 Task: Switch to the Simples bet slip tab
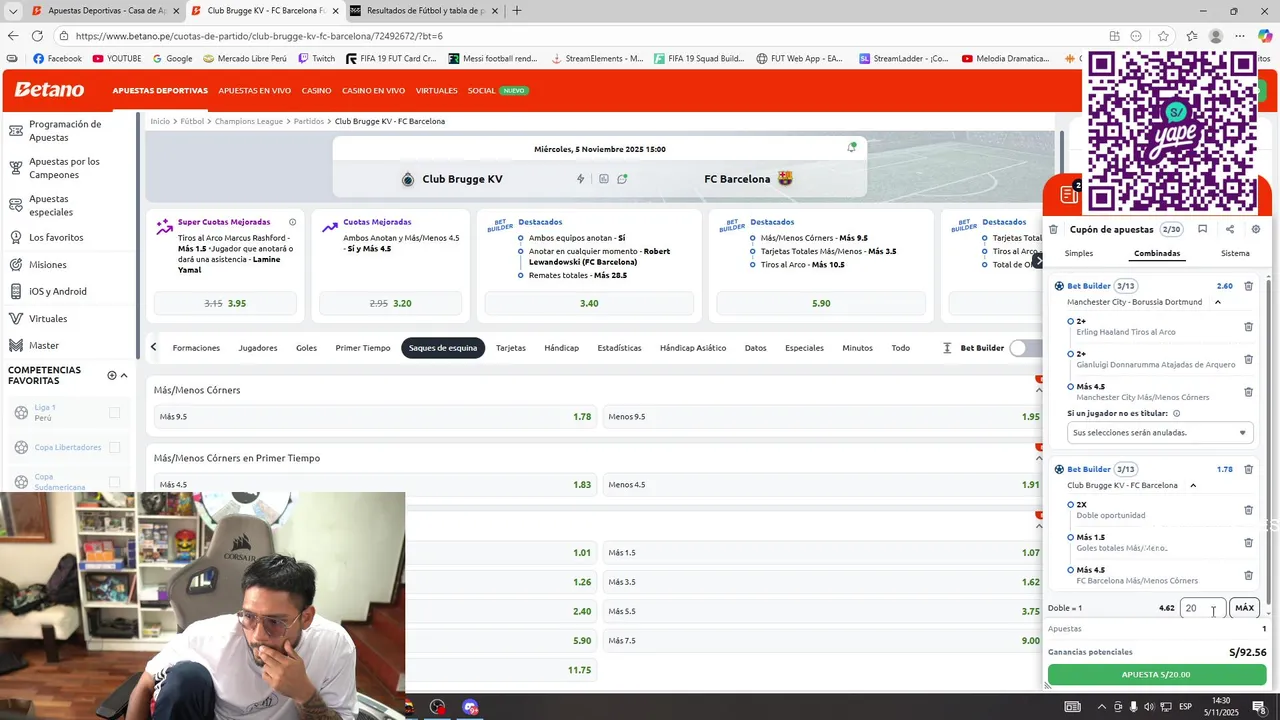pos(1079,253)
